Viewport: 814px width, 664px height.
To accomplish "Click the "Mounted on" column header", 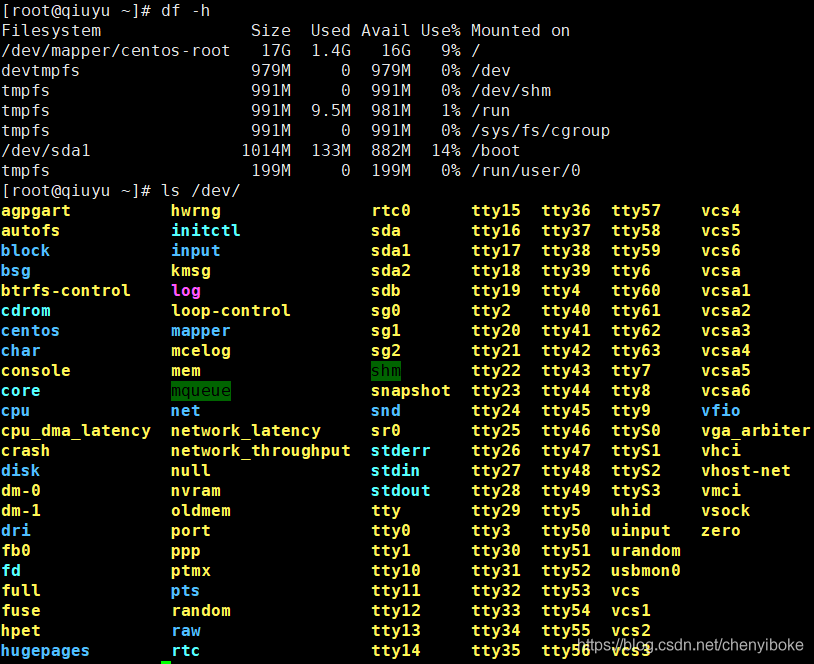I will (520, 31).
